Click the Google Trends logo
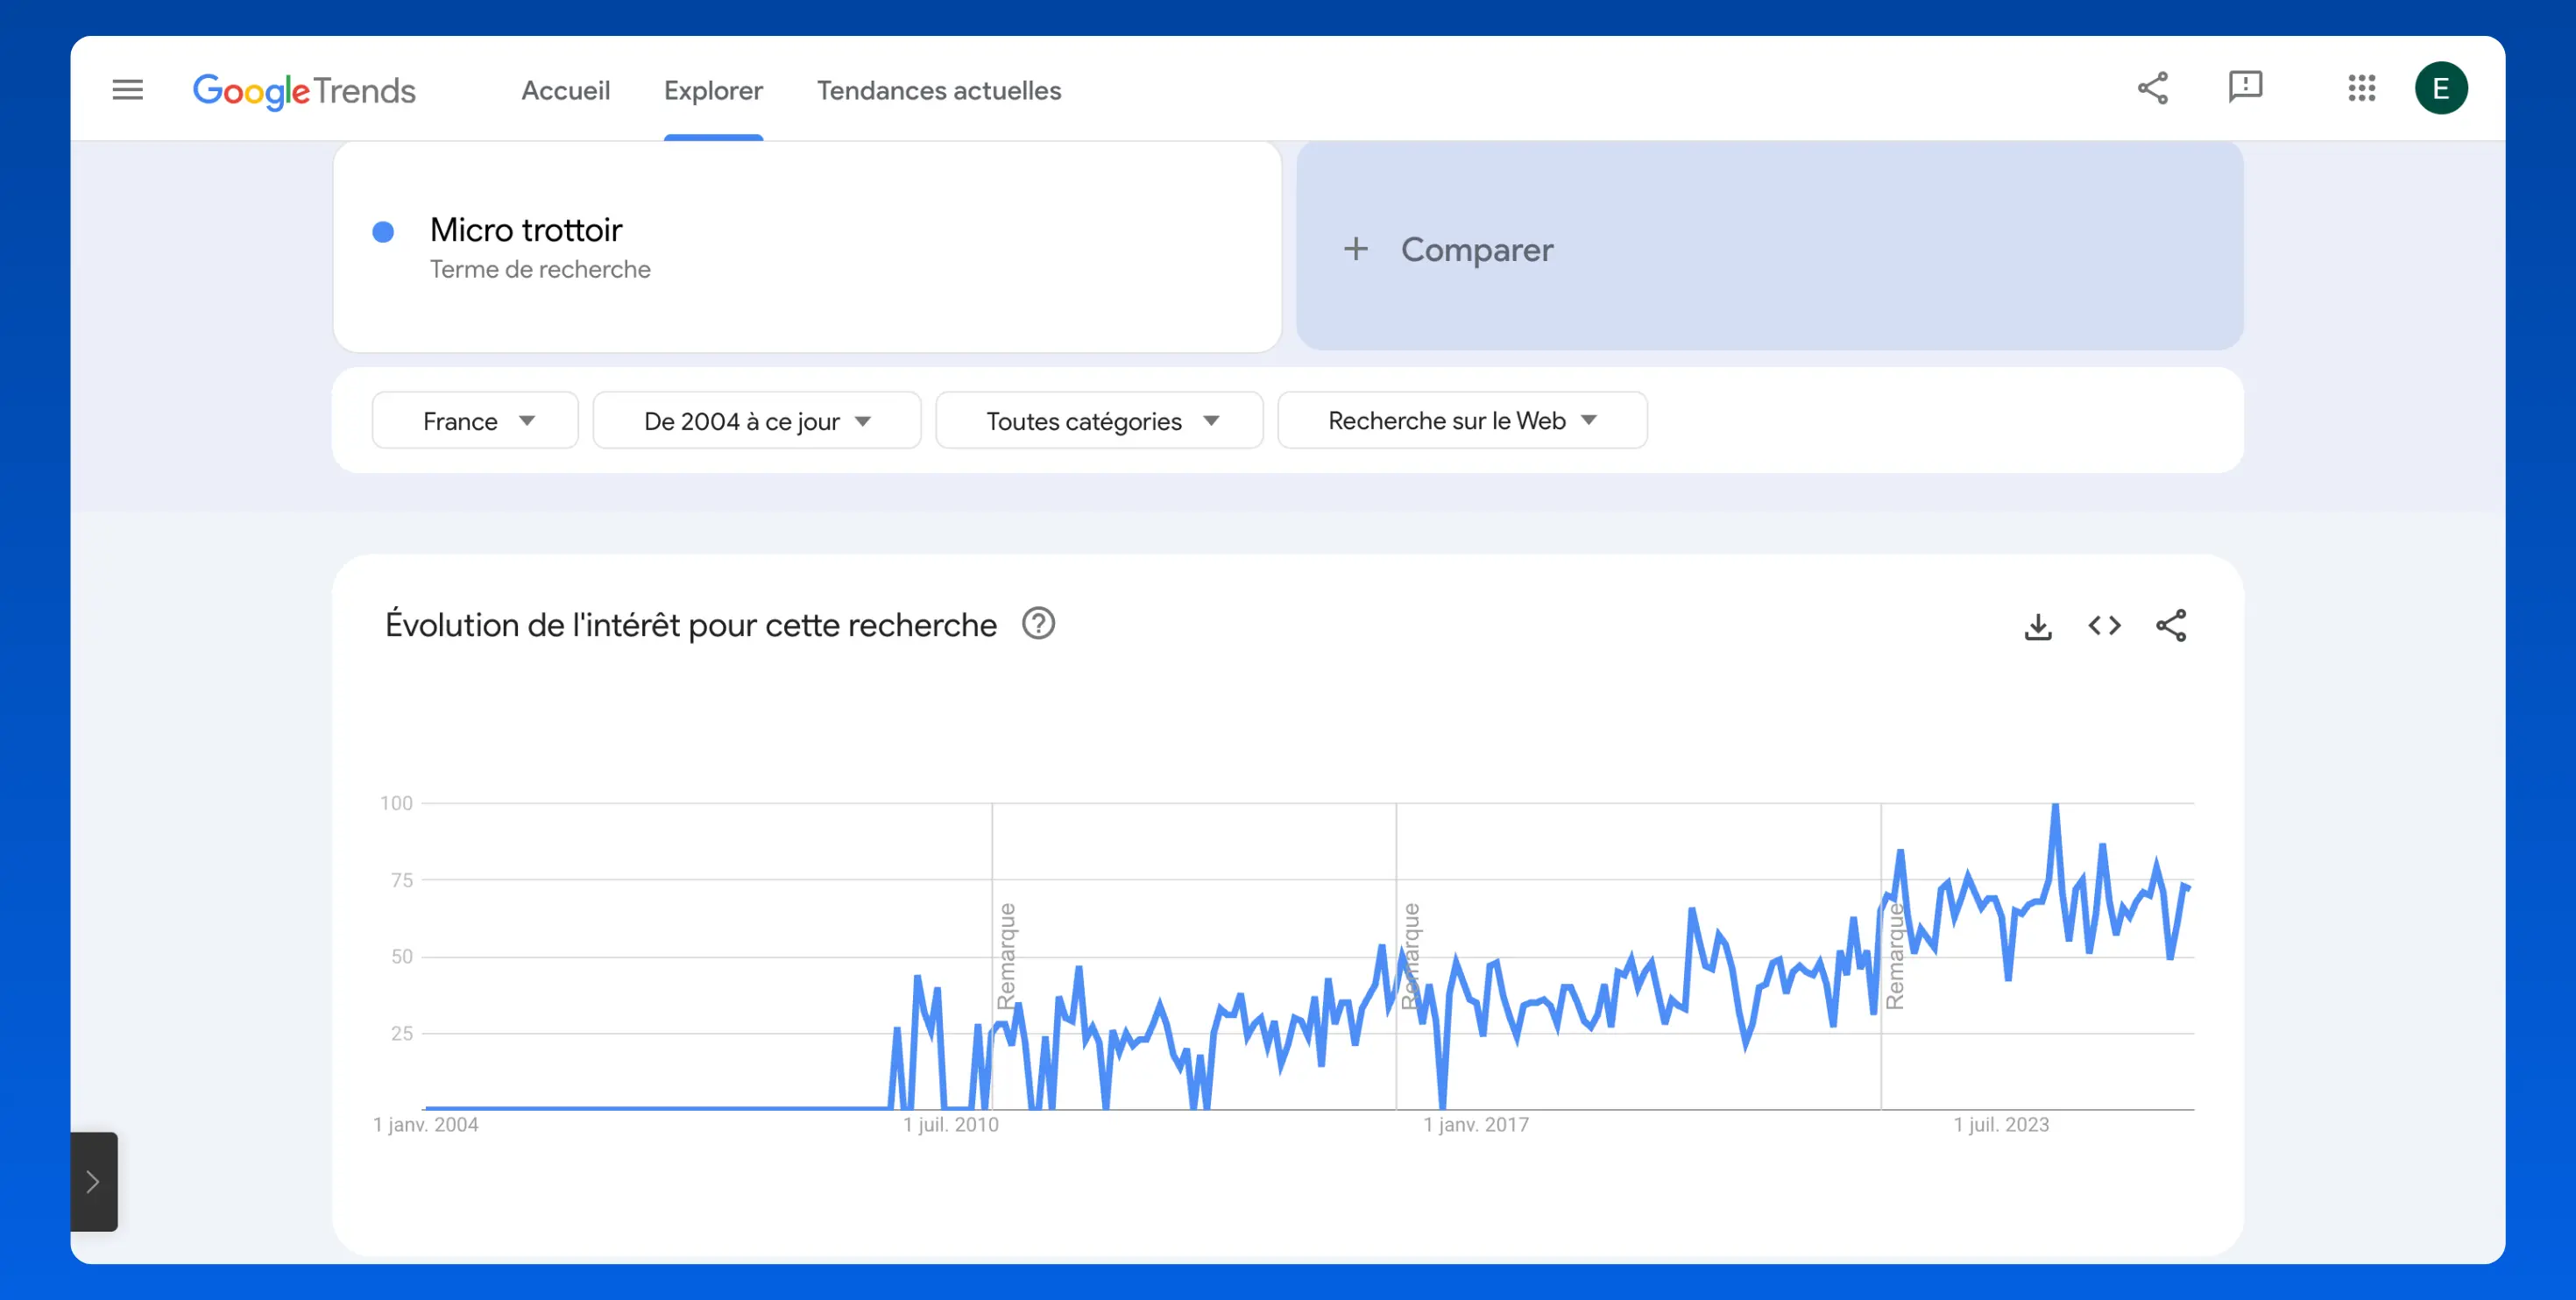 pos(304,91)
